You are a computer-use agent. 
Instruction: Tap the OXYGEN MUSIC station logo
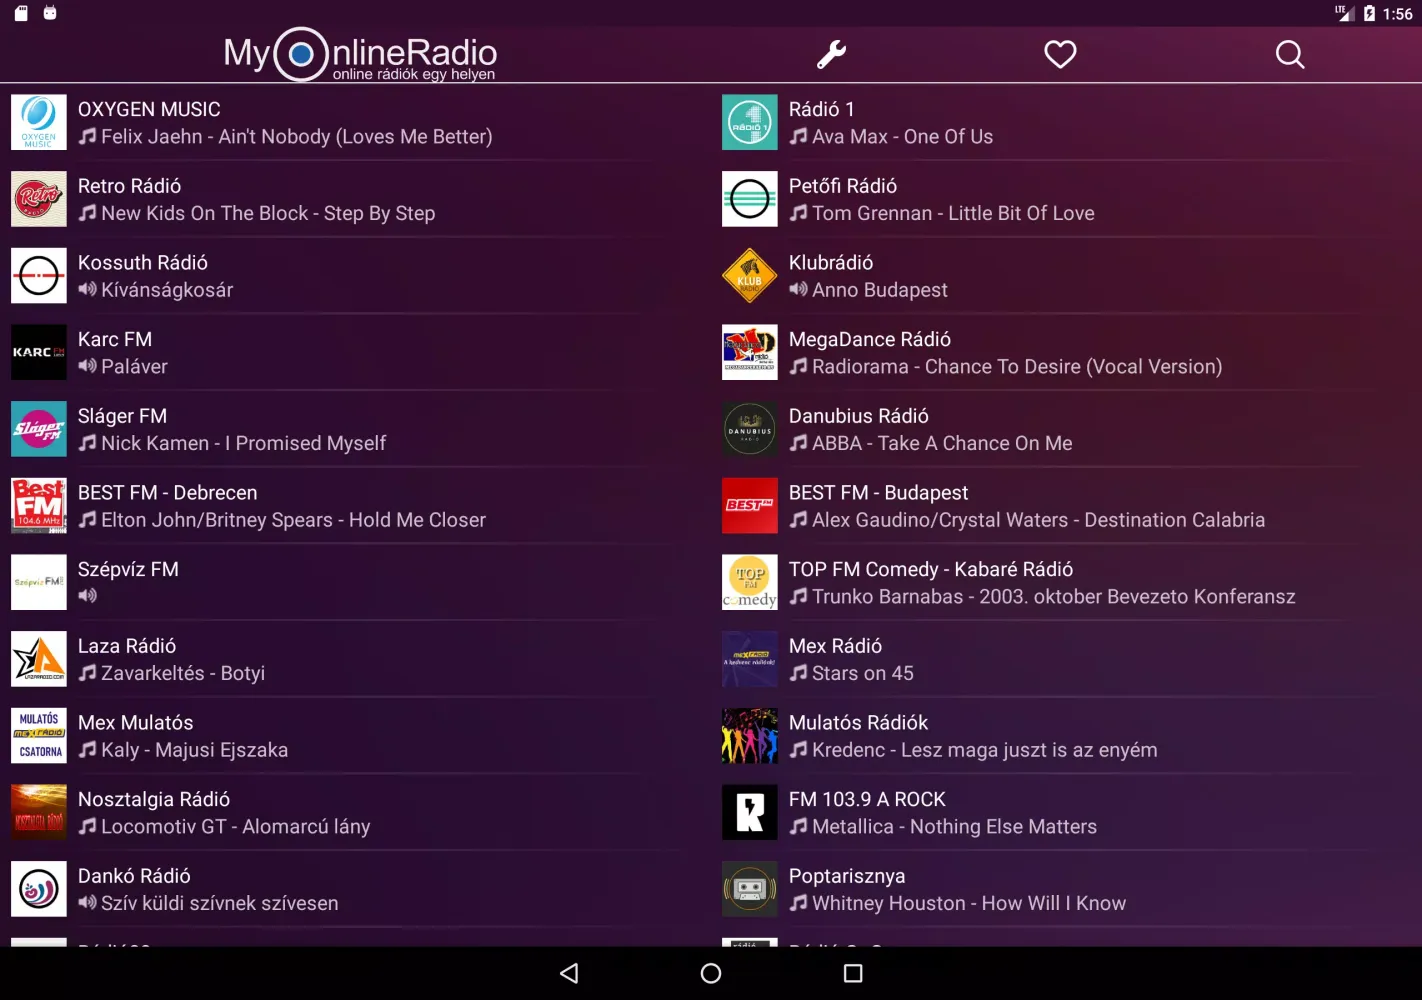tap(39, 122)
